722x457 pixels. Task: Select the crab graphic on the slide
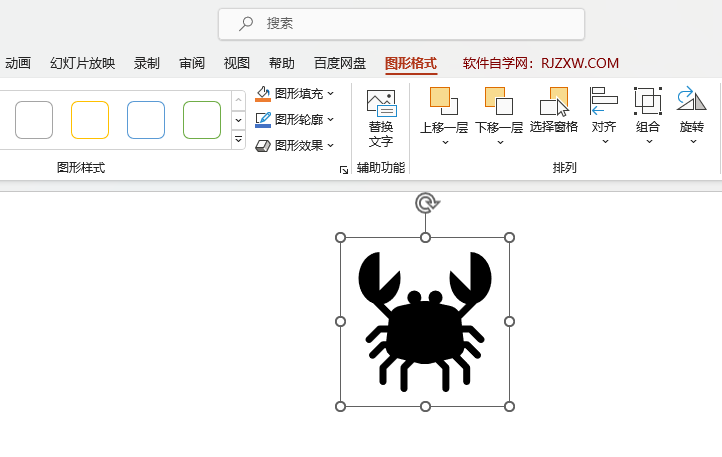pos(425,322)
